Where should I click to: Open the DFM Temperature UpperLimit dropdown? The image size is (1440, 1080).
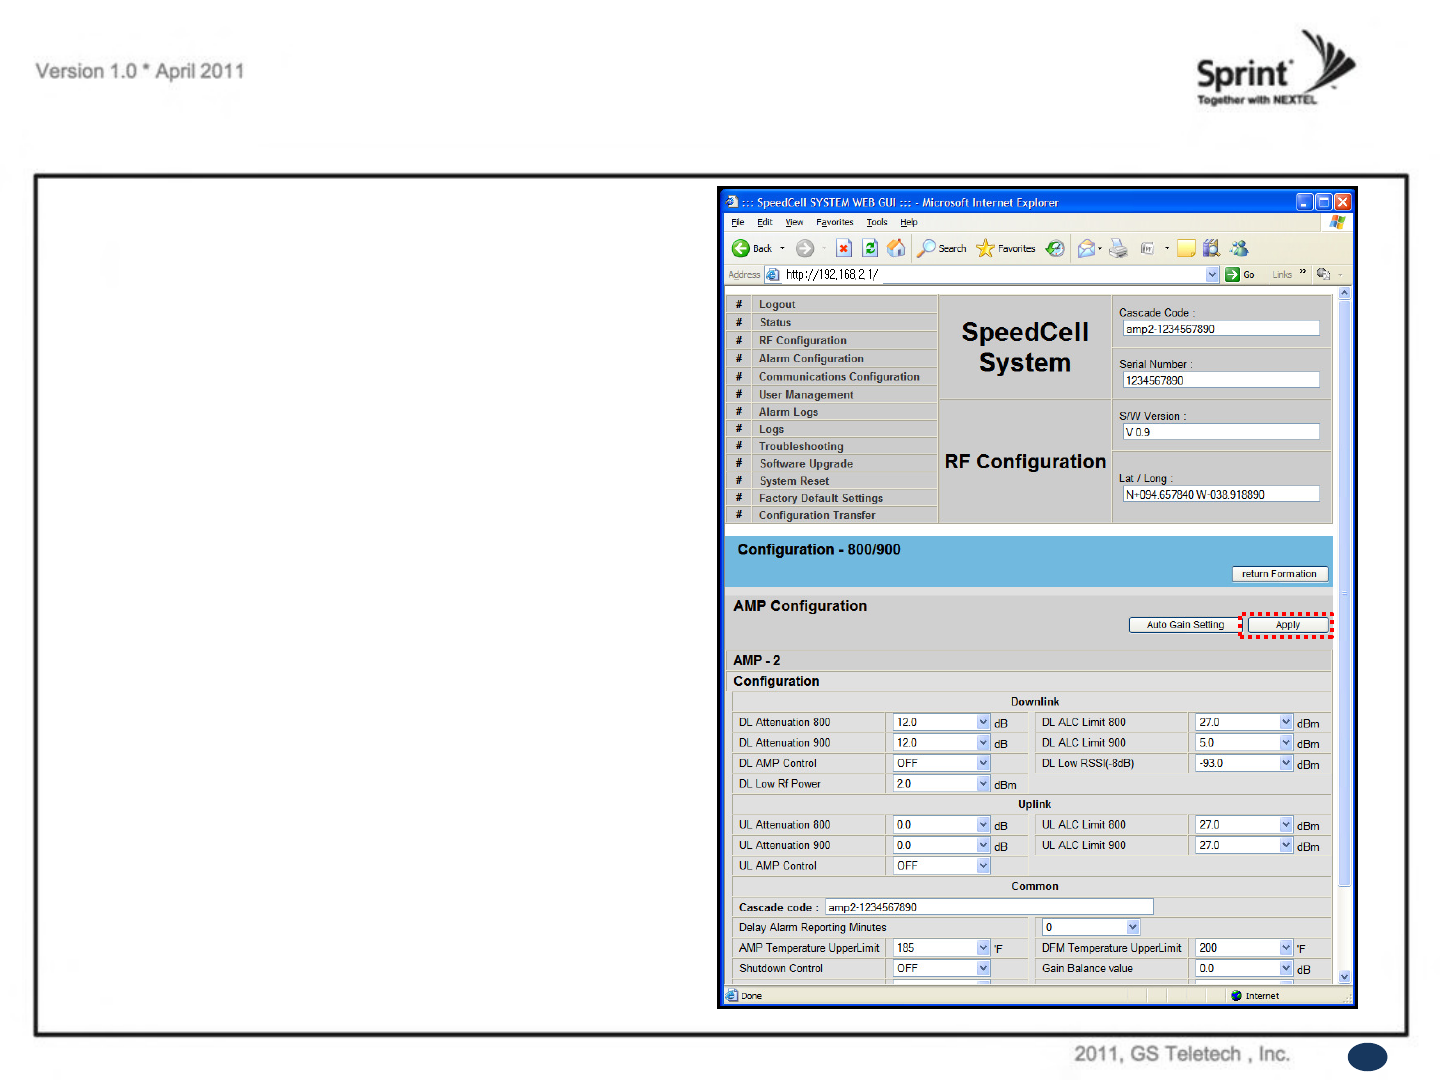[x=1286, y=948]
